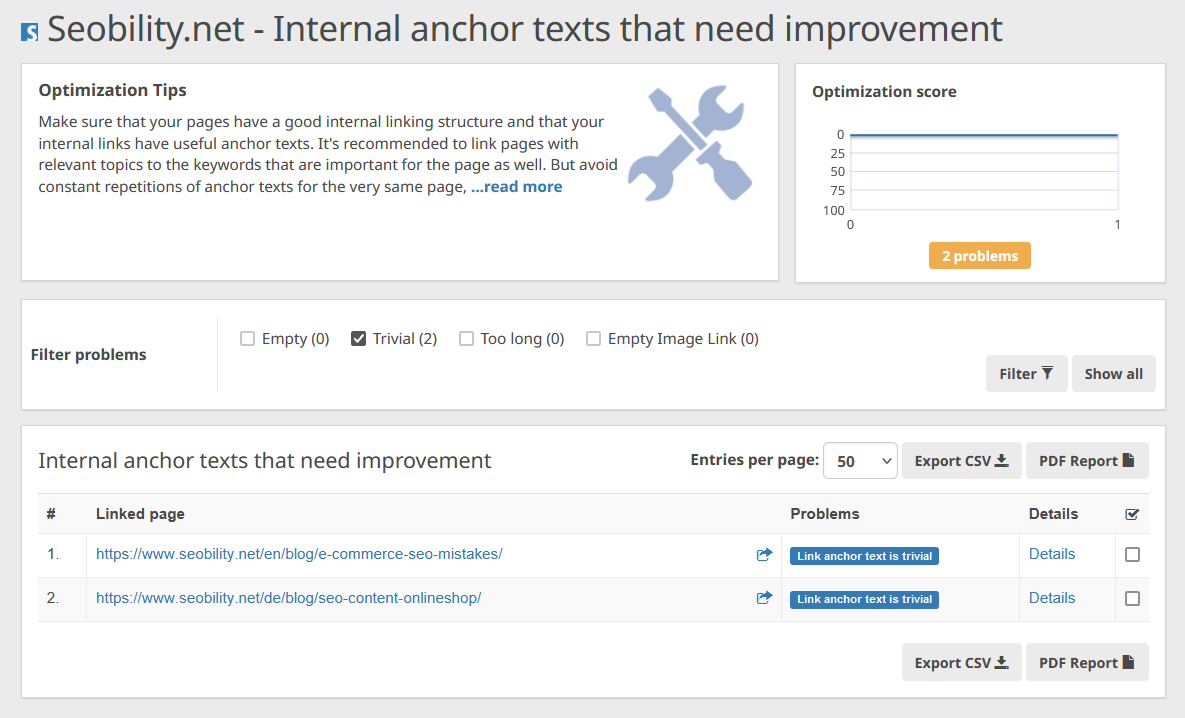Click the Seobility logo icon in the title

coord(30,33)
